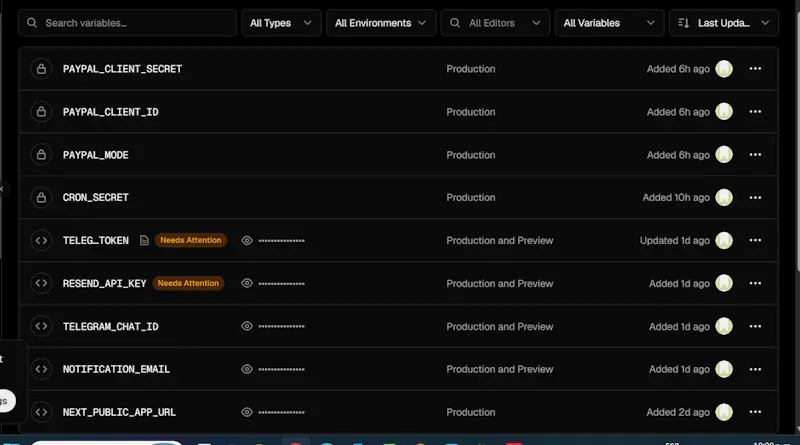
Task: Select the PAYPAL_CLIENT_ID variable name
Action: (x=111, y=112)
